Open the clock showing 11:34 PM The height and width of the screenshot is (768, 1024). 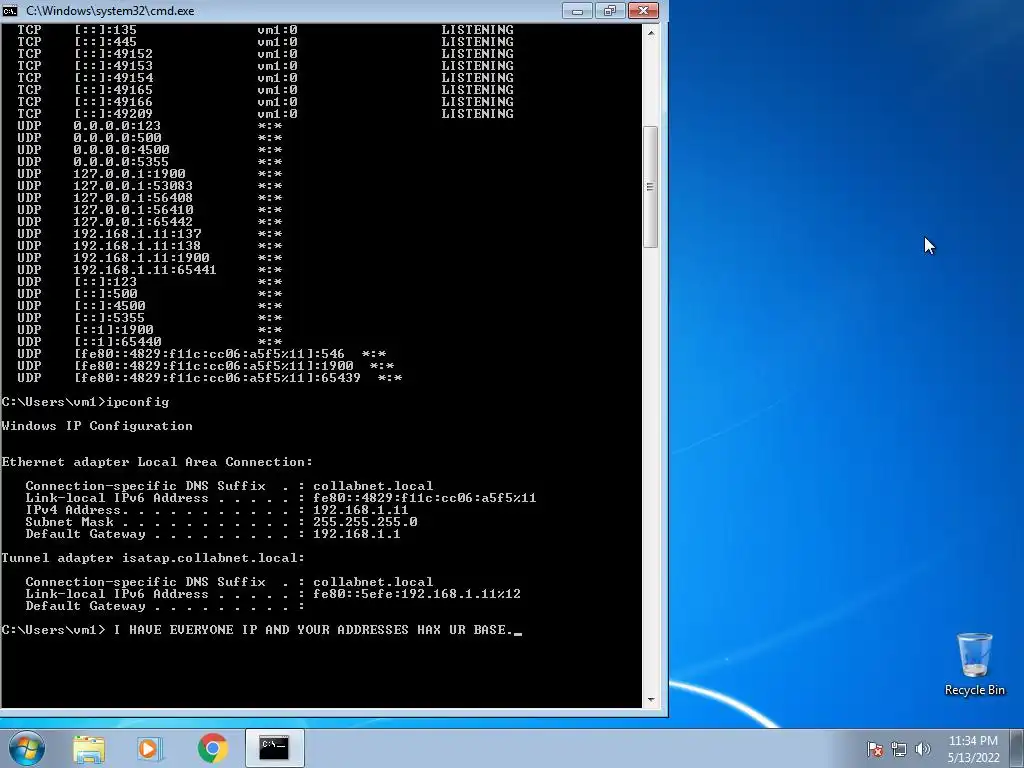(x=973, y=741)
